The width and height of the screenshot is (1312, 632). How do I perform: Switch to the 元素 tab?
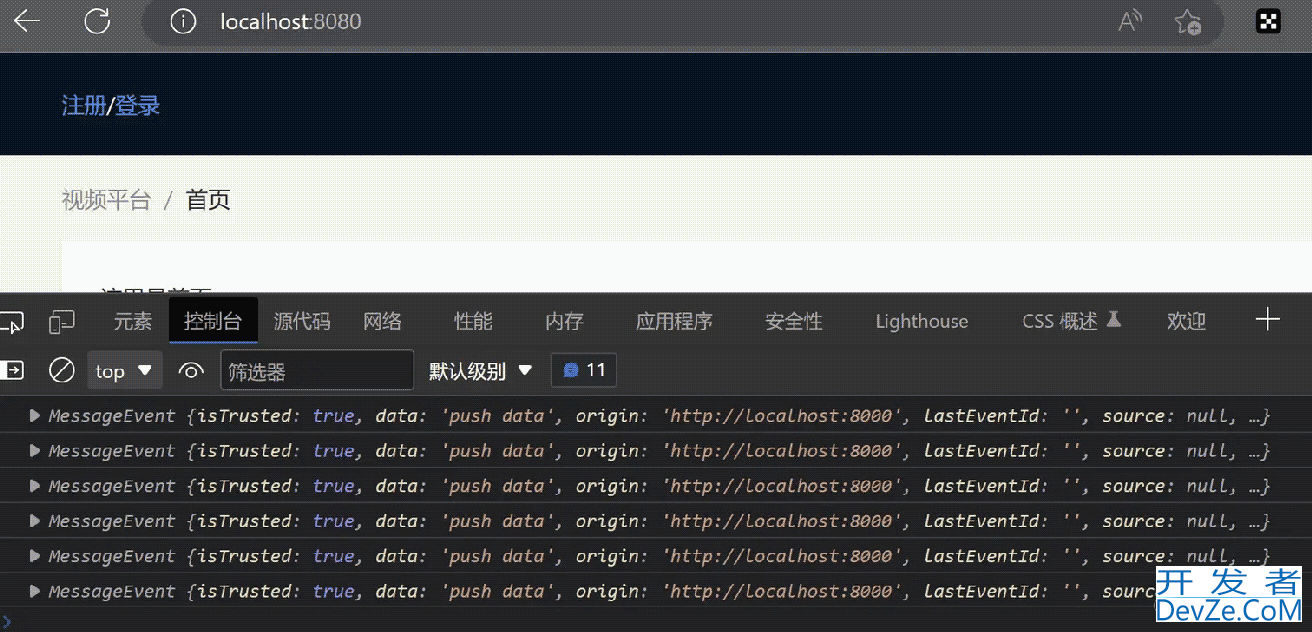(x=133, y=321)
